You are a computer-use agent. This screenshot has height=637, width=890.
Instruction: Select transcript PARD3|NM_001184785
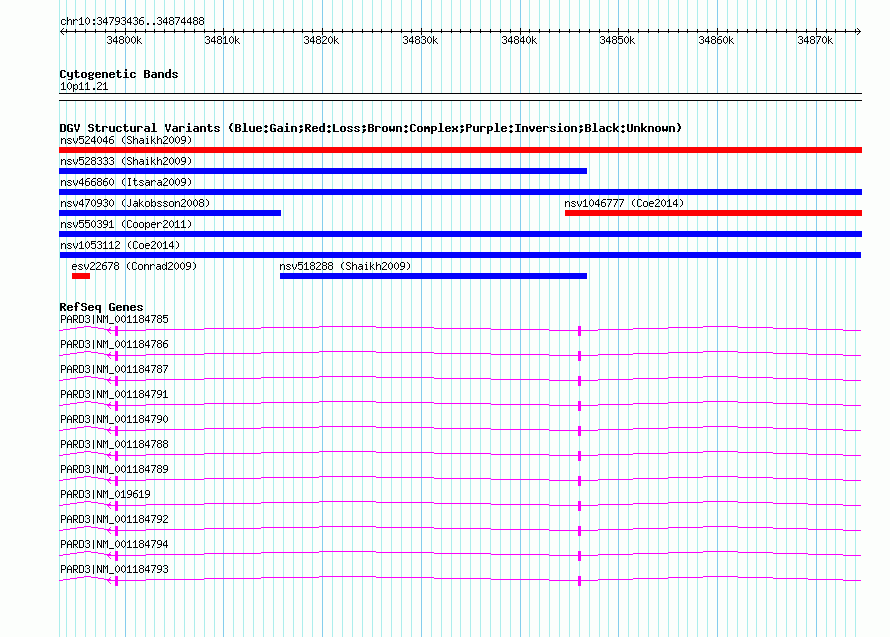114,320
